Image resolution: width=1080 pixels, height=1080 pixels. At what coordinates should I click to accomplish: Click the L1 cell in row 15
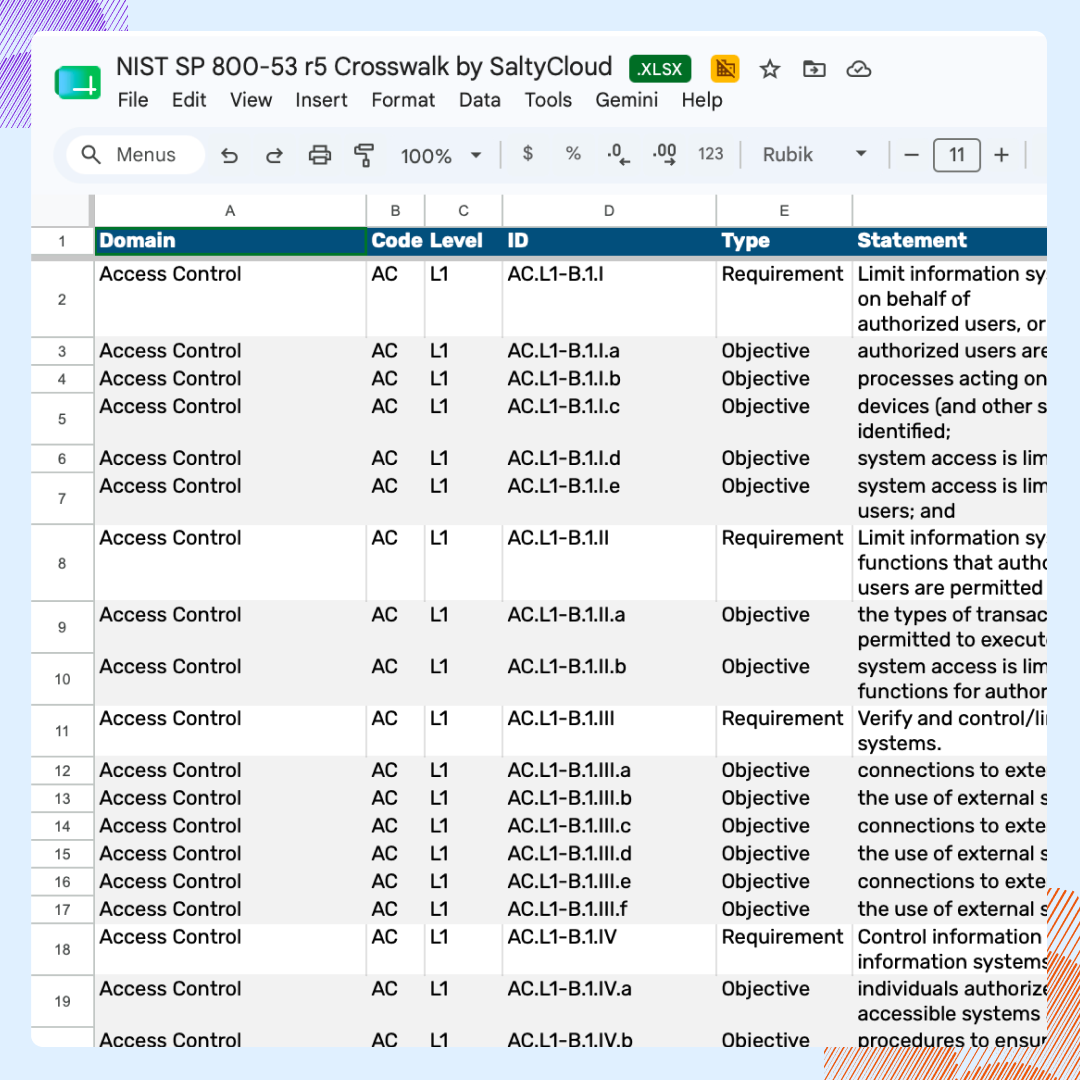[464, 854]
